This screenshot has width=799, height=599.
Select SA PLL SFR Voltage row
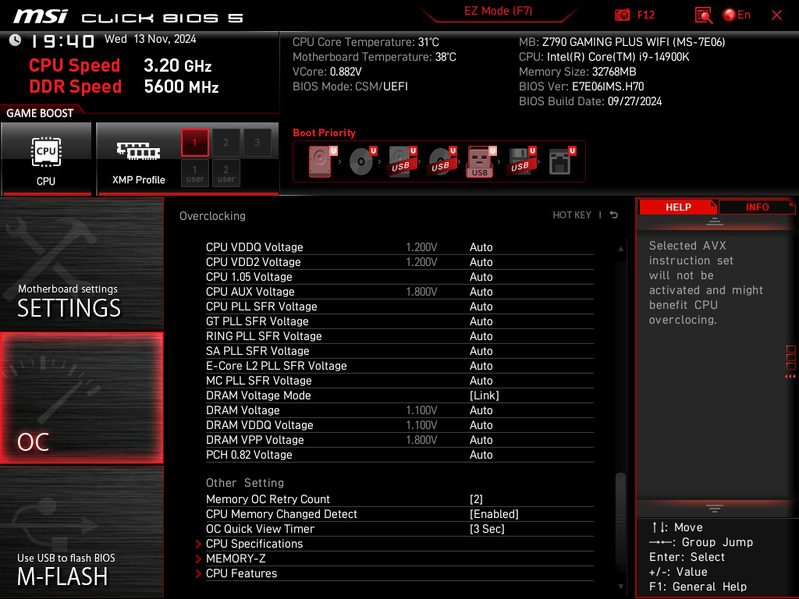coord(400,350)
